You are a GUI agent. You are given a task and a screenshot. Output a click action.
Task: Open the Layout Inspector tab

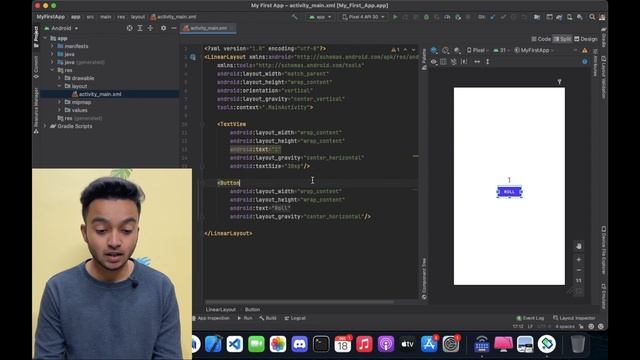pos(574,318)
